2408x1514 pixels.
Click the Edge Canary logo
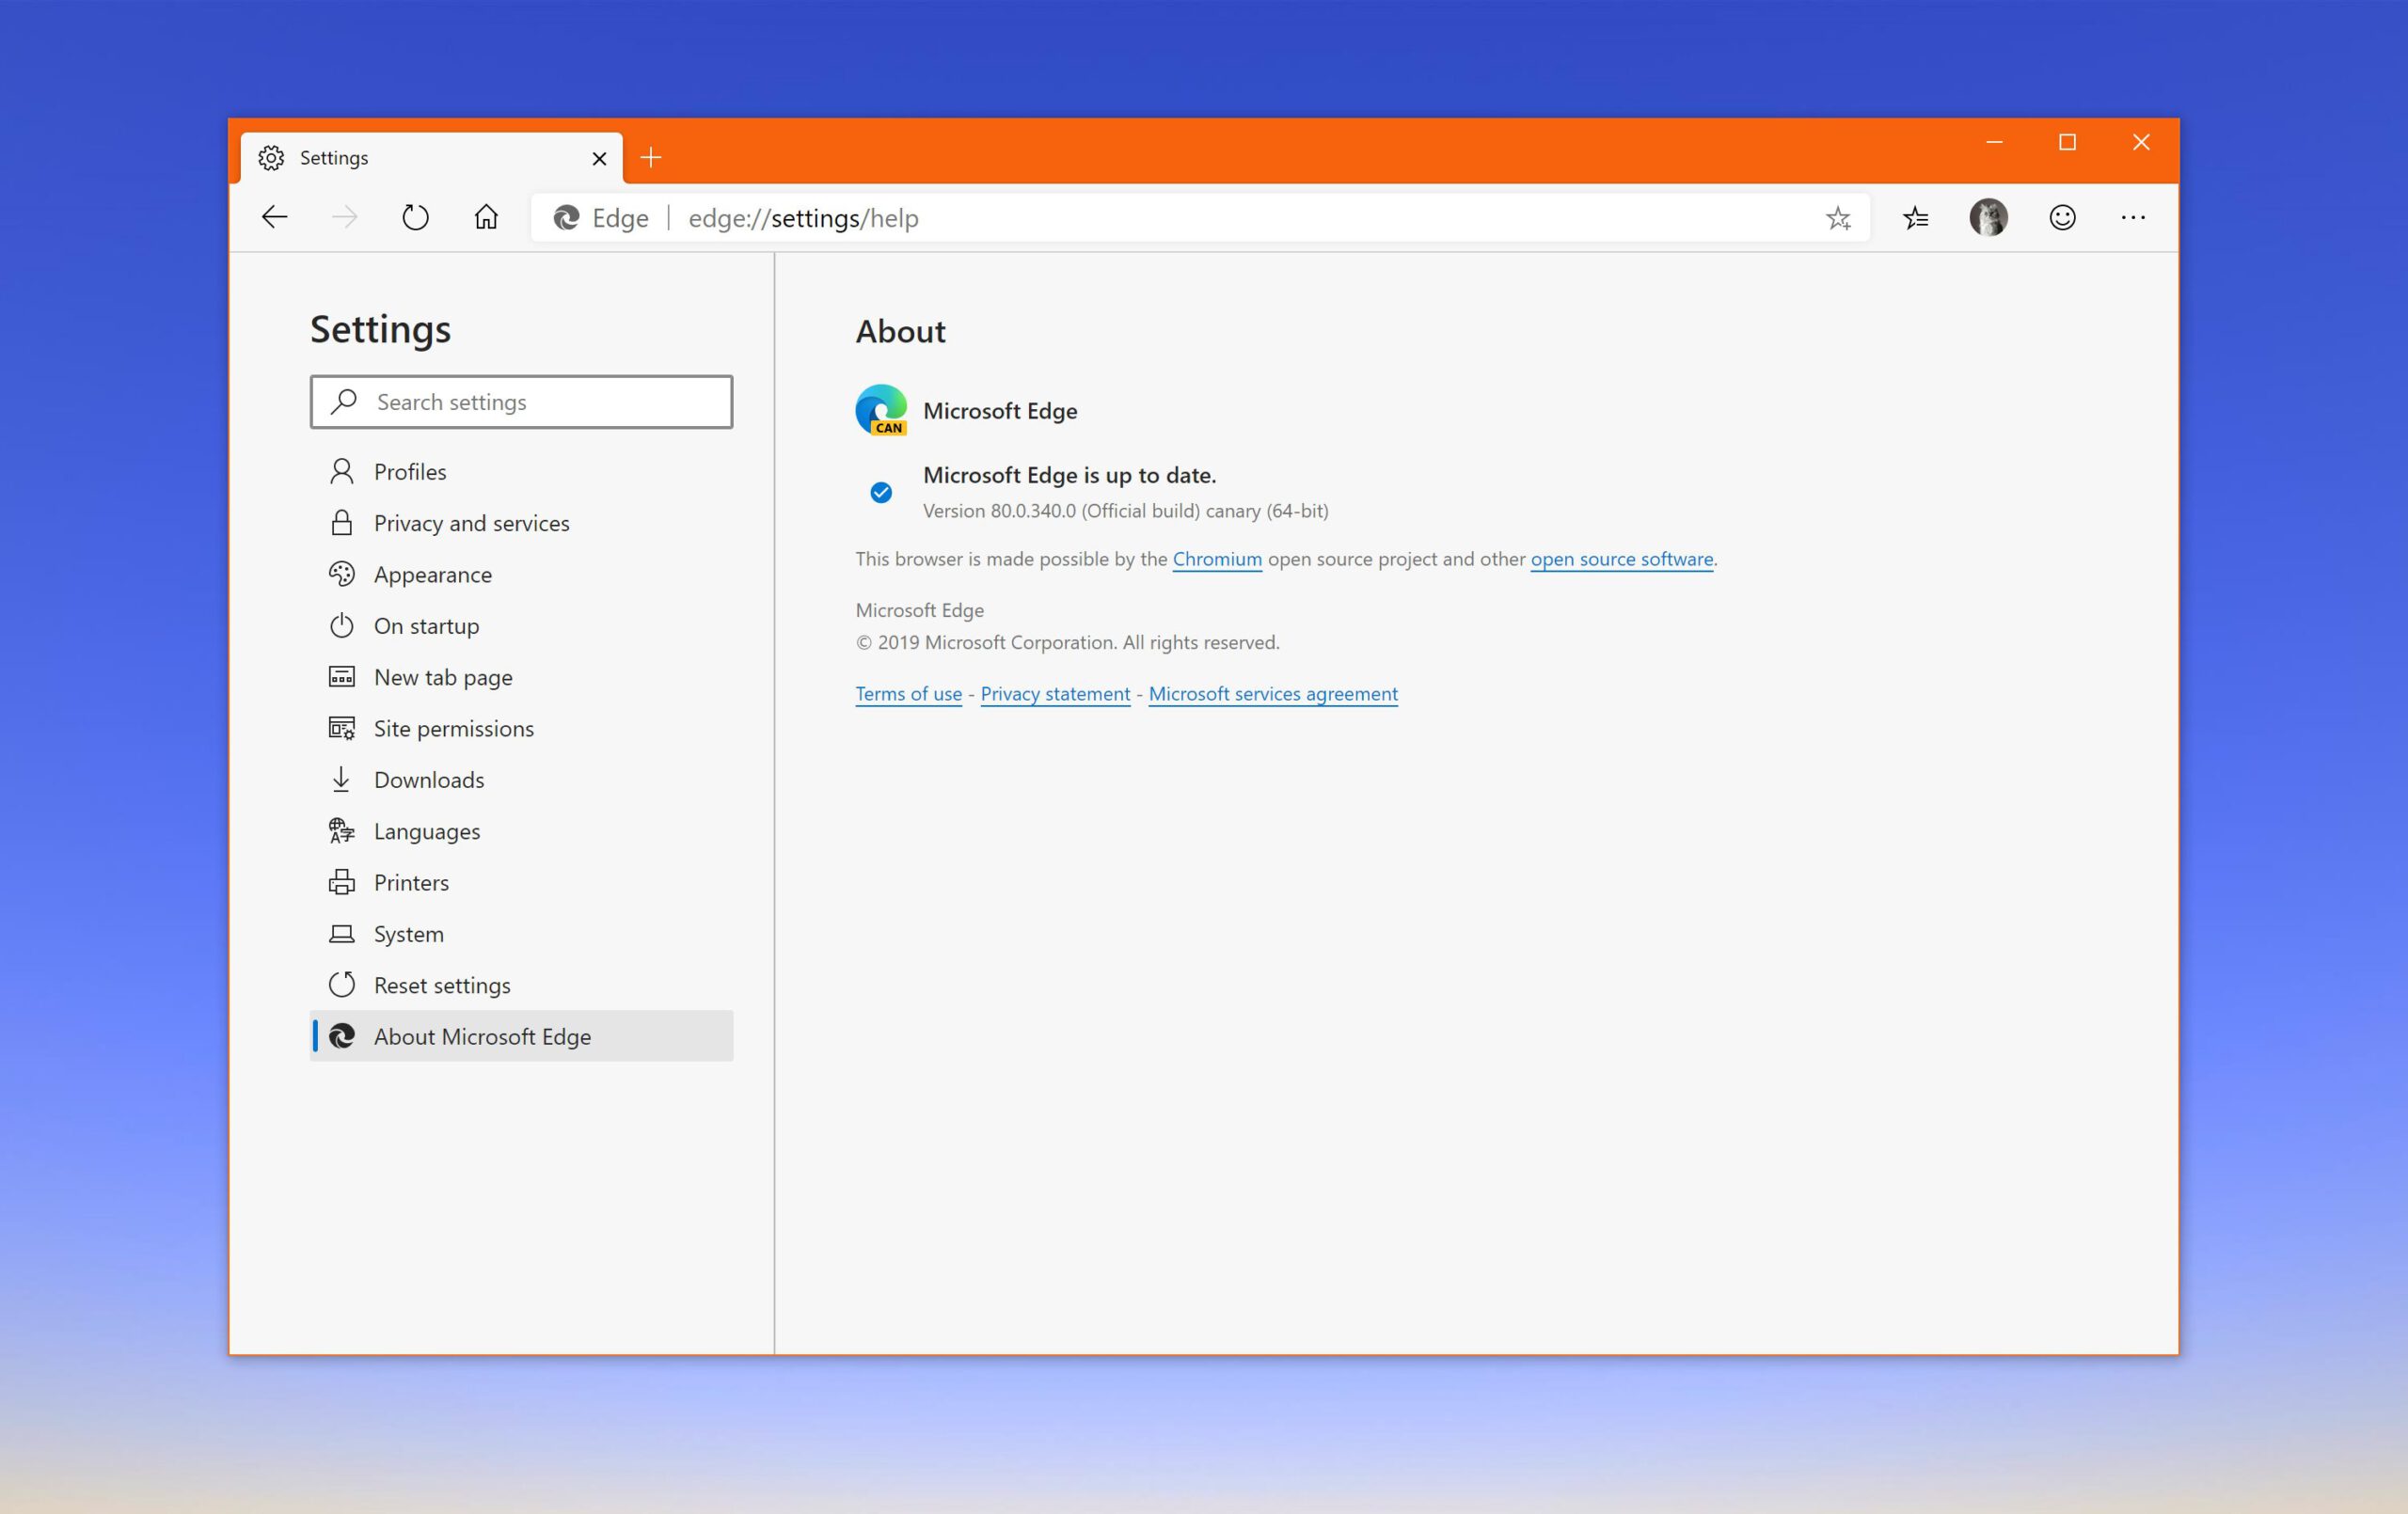pos(881,410)
